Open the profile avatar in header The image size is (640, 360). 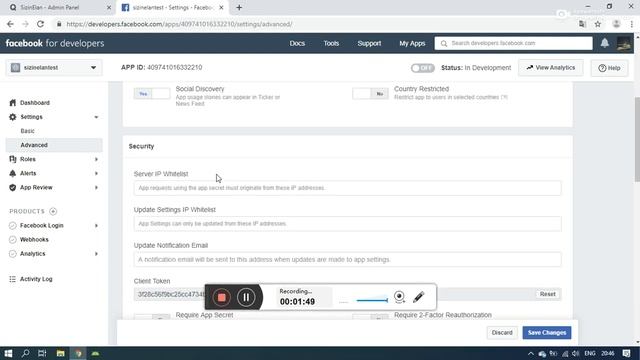tap(624, 43)
